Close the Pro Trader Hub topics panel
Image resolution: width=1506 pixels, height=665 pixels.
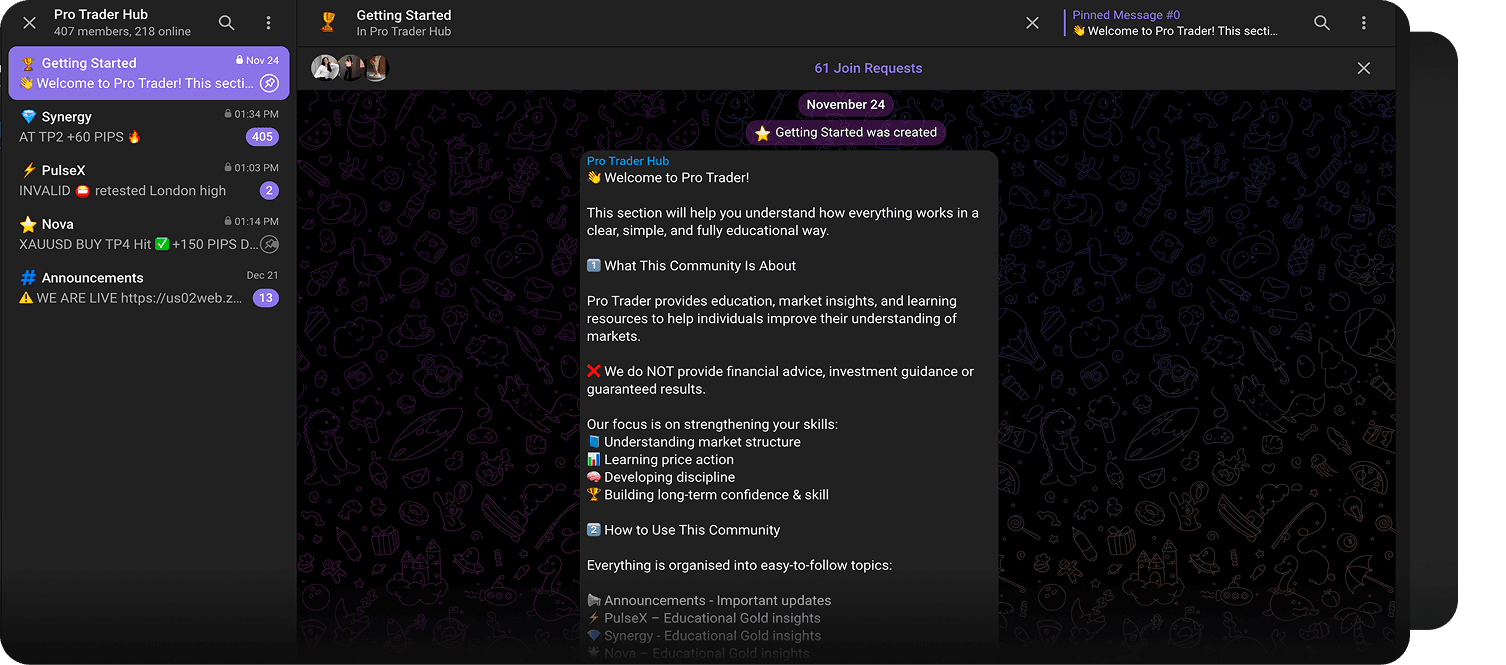(29, 23)
